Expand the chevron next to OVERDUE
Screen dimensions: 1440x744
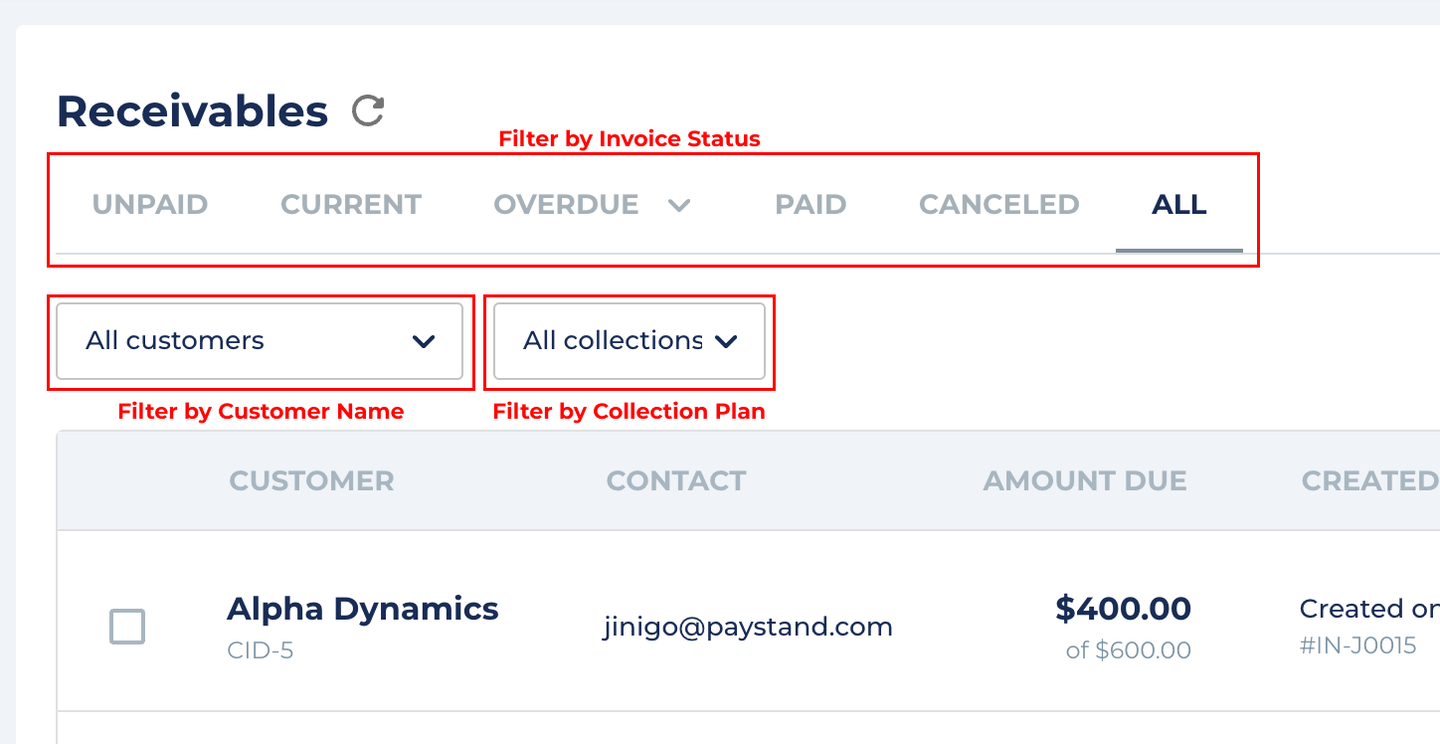pyautogui.click(x=680, y=206)
